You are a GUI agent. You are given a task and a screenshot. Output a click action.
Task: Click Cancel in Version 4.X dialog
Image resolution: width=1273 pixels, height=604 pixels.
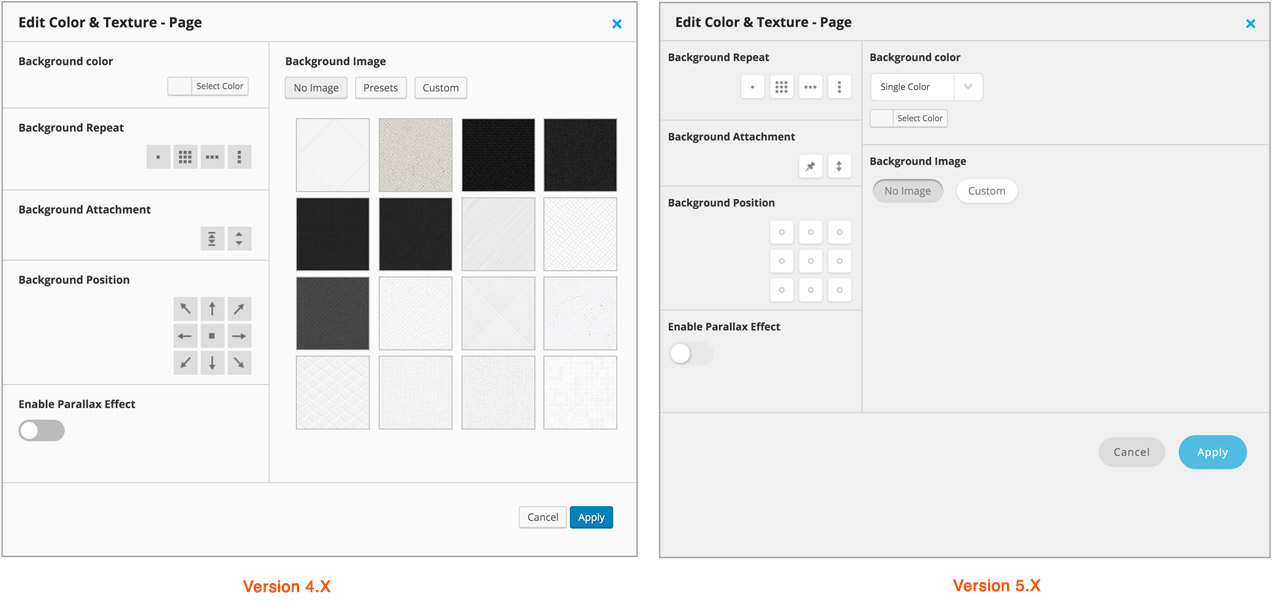pyautogui.click(x=543, y=517)
